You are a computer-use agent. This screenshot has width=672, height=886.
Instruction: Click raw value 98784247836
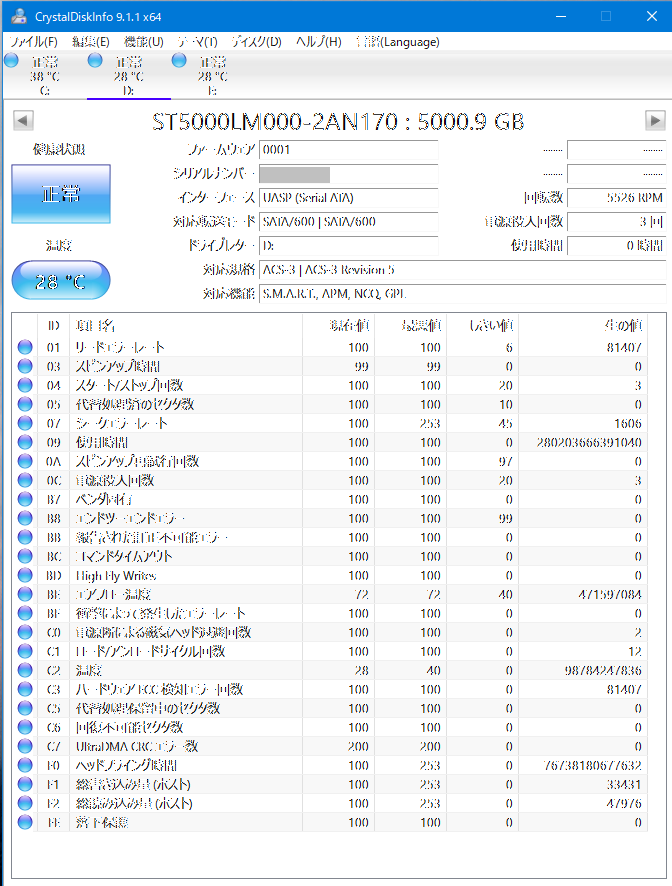click(x=603, y=670)
